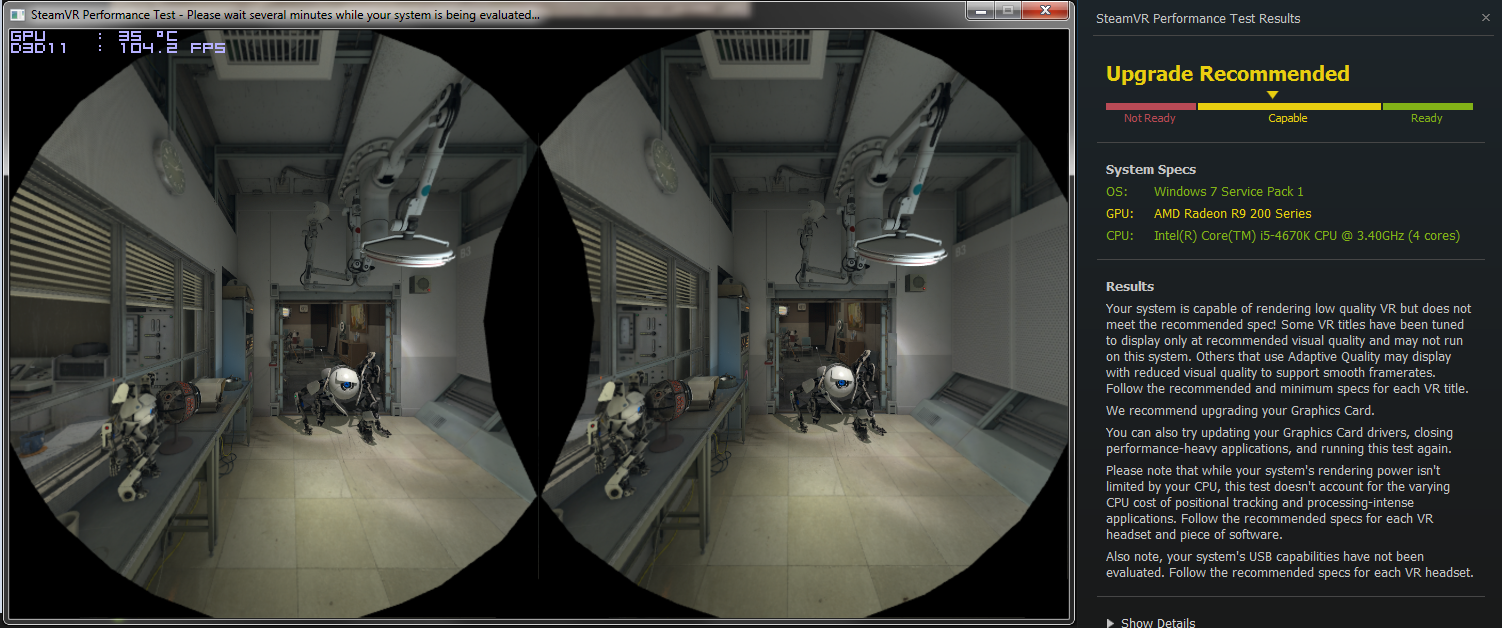Click the "Results" heading
This screenshot has height=628, width=1502.
[x=1130, y=287]
